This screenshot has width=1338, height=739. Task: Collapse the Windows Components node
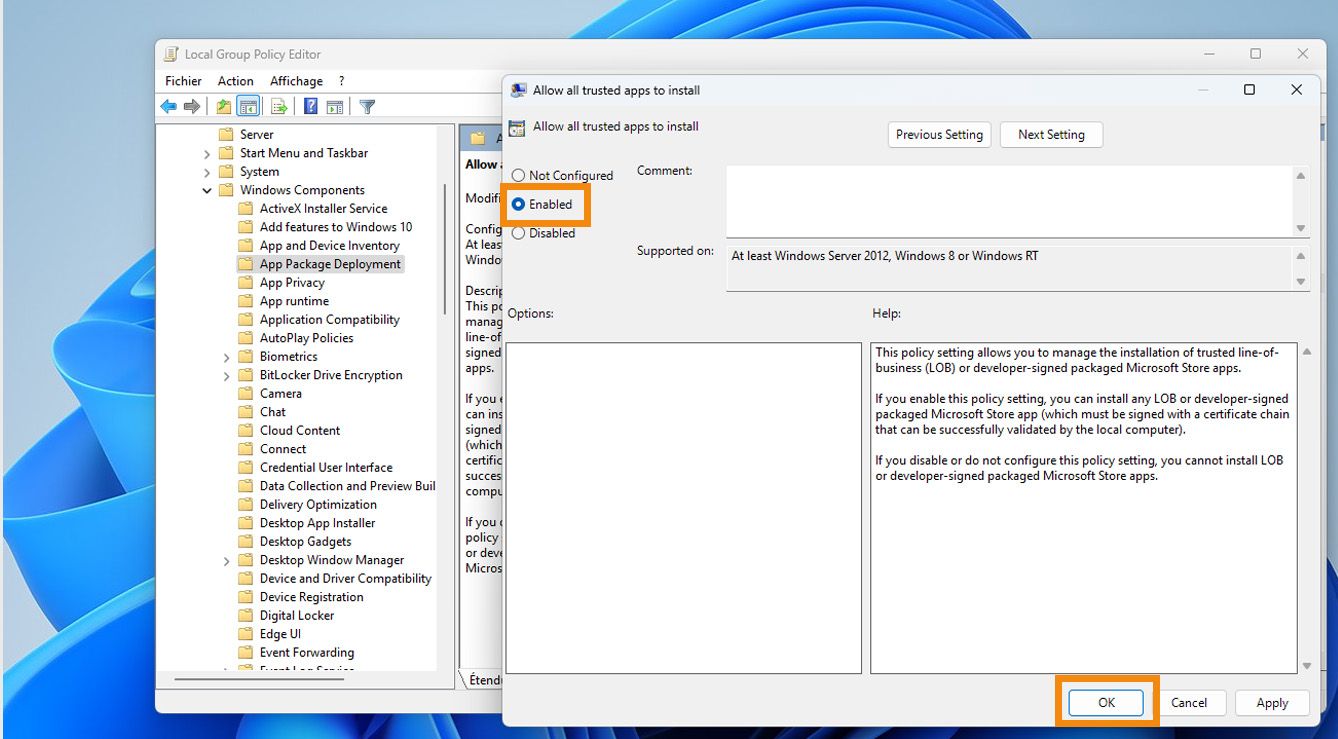pyautogui.click(x=207, y=191)
